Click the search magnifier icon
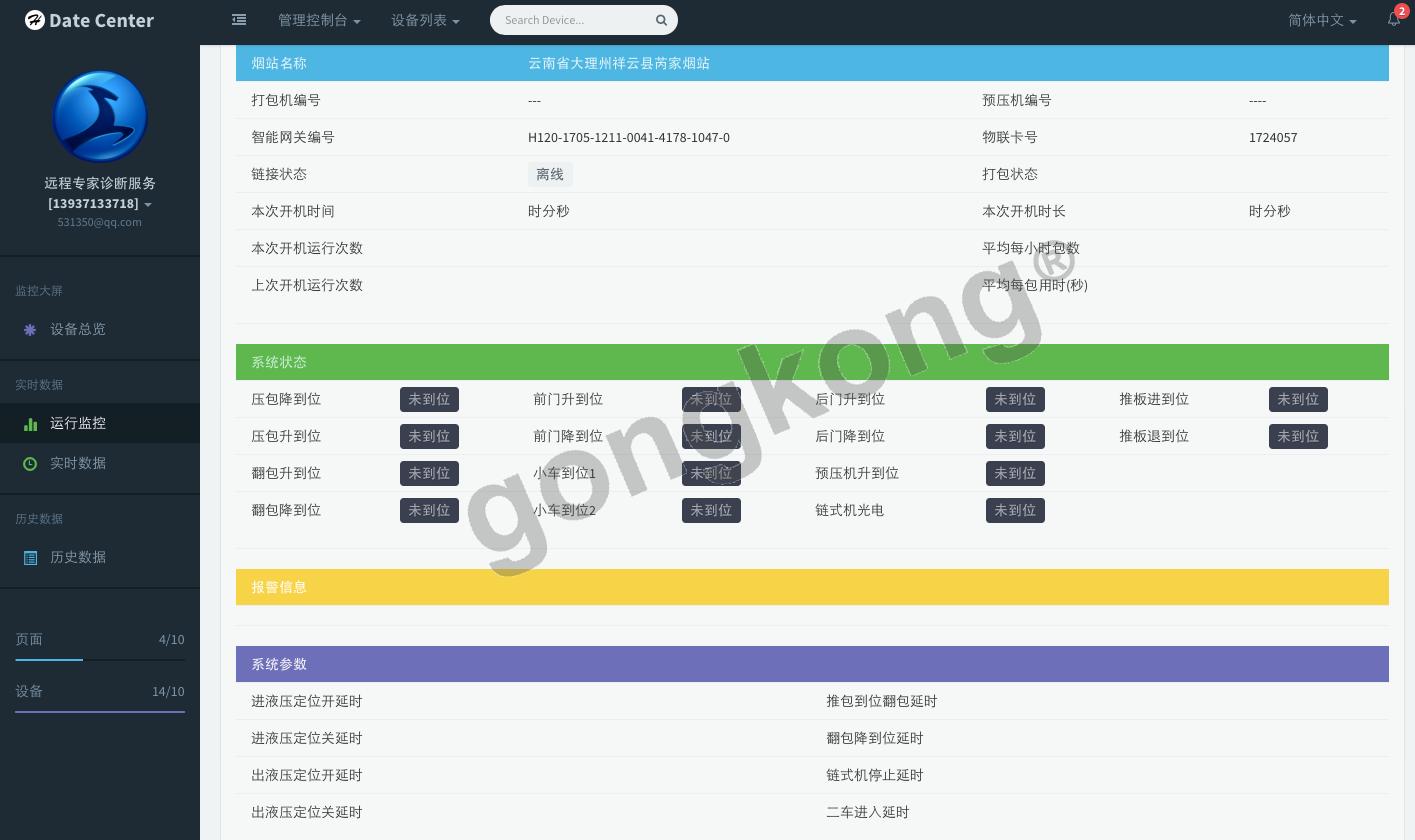Image resolution: width=1415 pixels, height=840 pixels. coord(661,20)
